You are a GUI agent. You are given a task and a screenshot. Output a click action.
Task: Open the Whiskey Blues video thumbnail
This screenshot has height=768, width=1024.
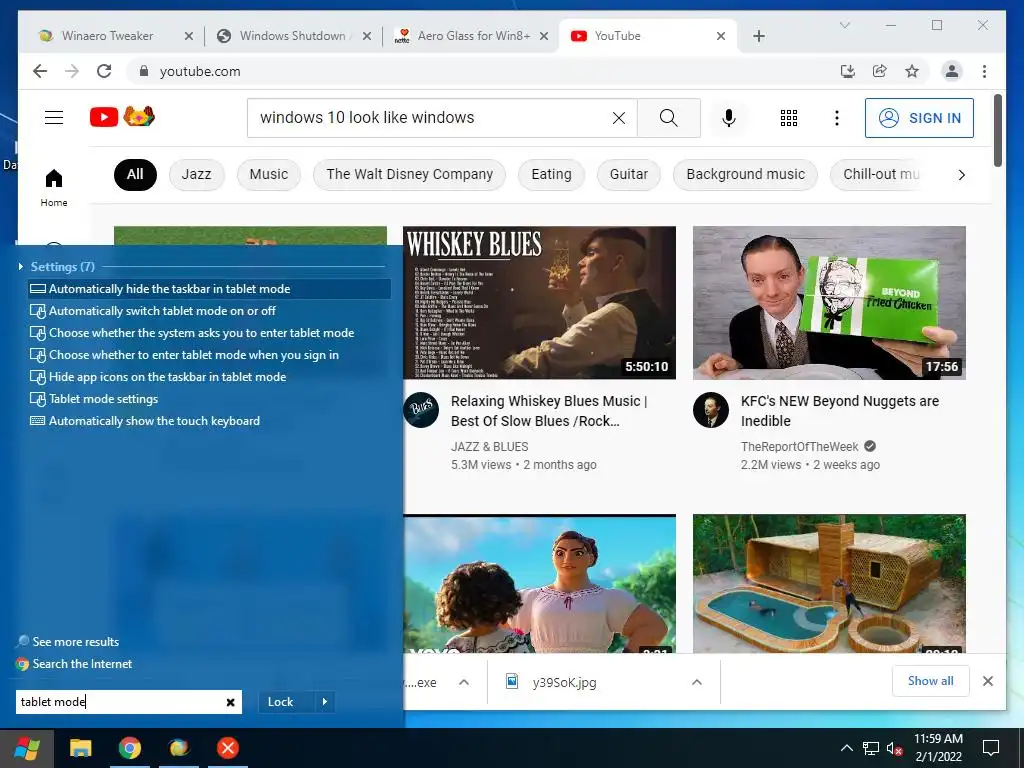point(539,302)
